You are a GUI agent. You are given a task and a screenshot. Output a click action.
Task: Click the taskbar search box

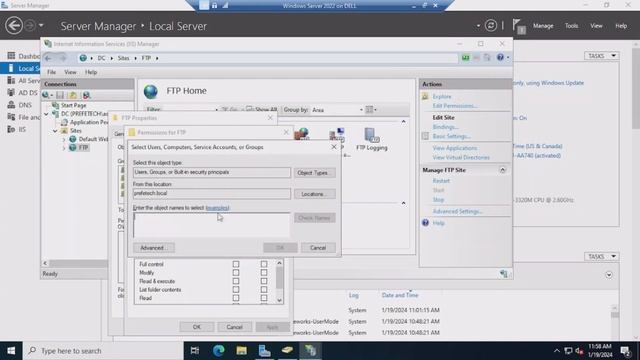tap(103, 351)
